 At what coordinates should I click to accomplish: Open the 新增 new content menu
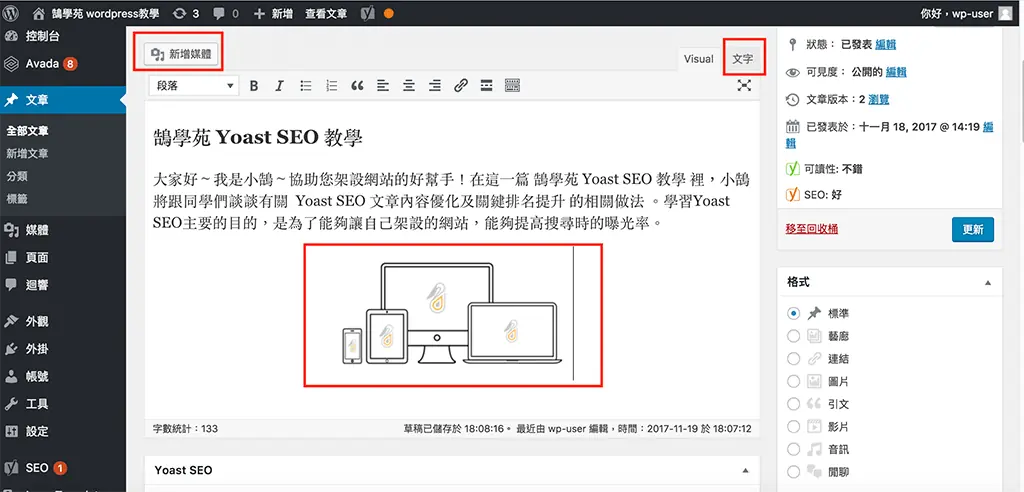pyautogui.click(x=273, y=13)
